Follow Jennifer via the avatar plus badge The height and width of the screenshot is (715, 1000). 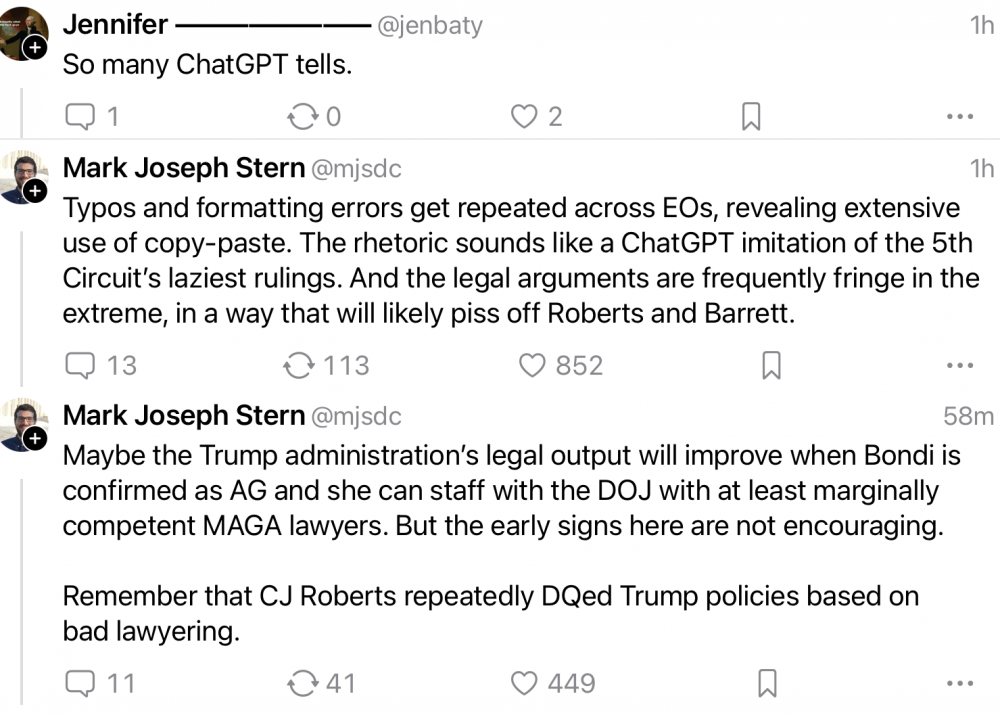34,47
